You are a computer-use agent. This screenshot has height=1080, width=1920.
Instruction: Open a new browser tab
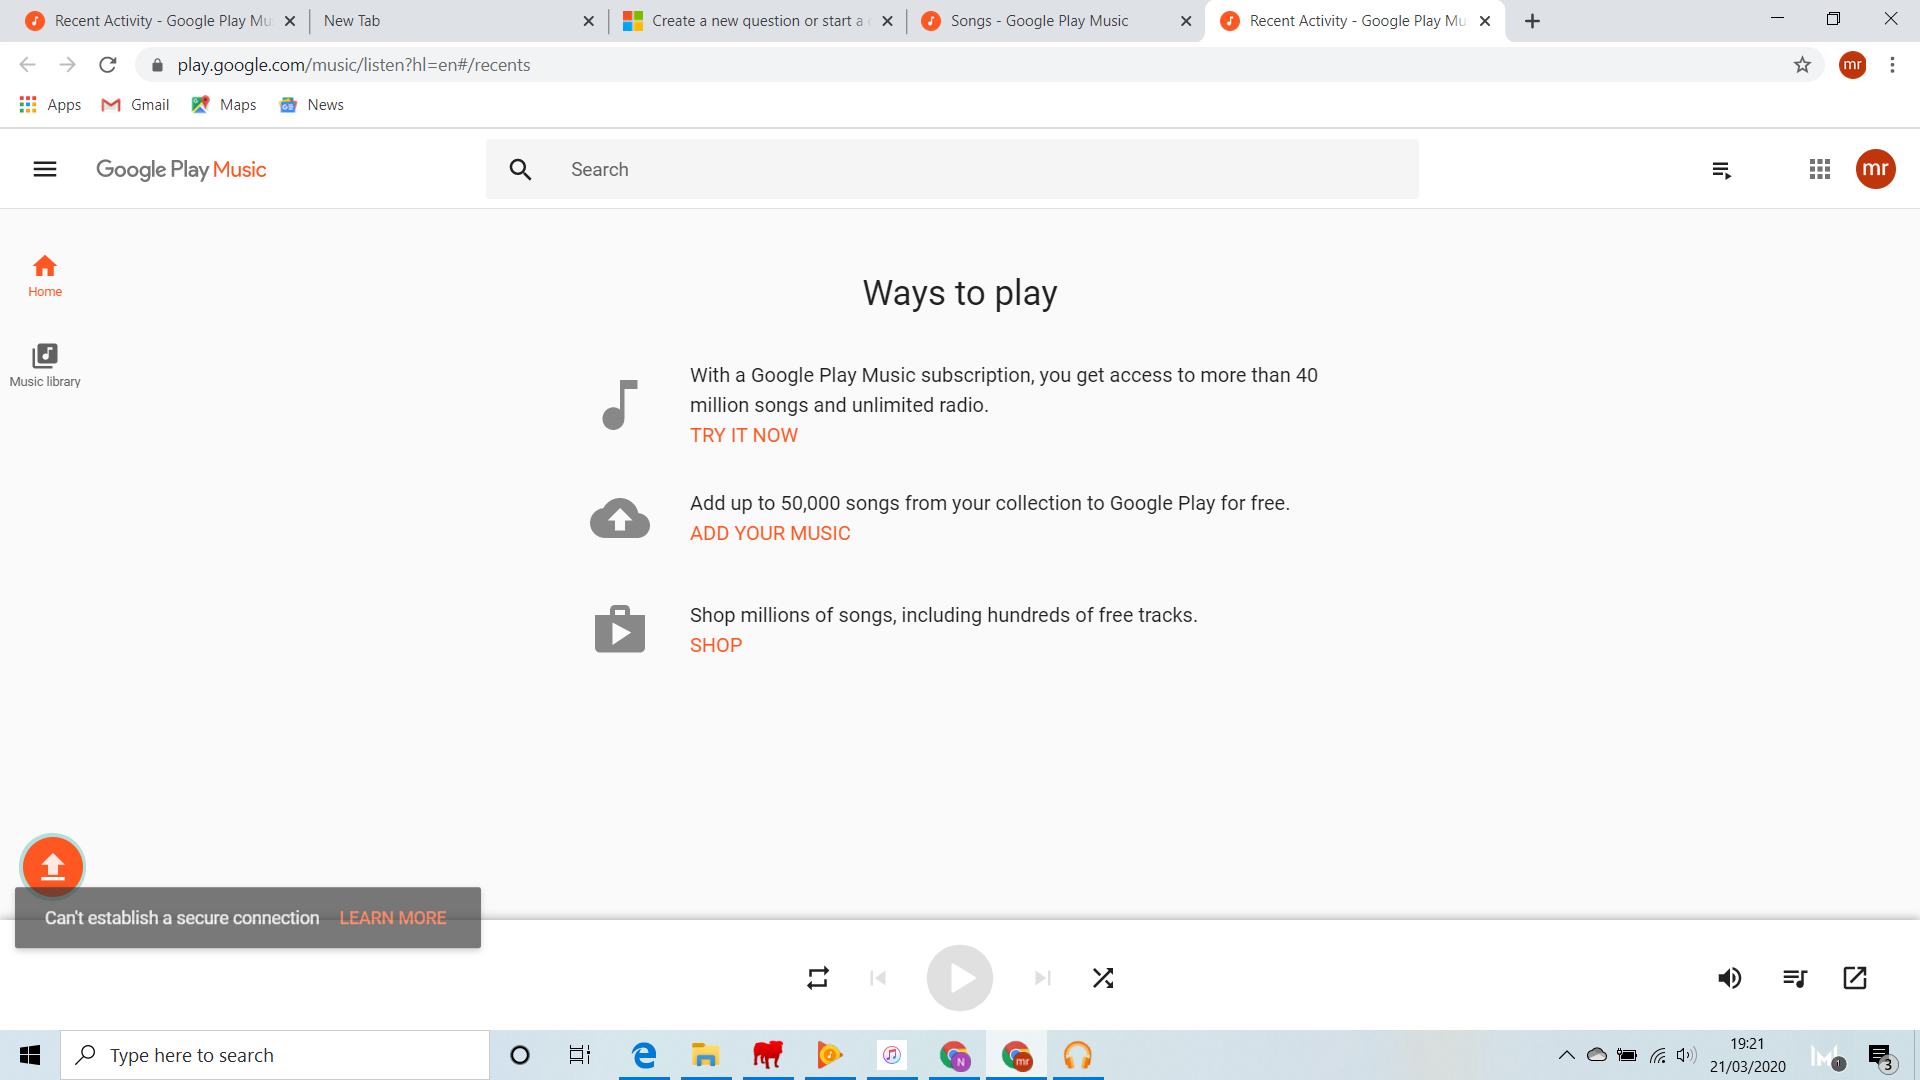[x=1532, y=20]
